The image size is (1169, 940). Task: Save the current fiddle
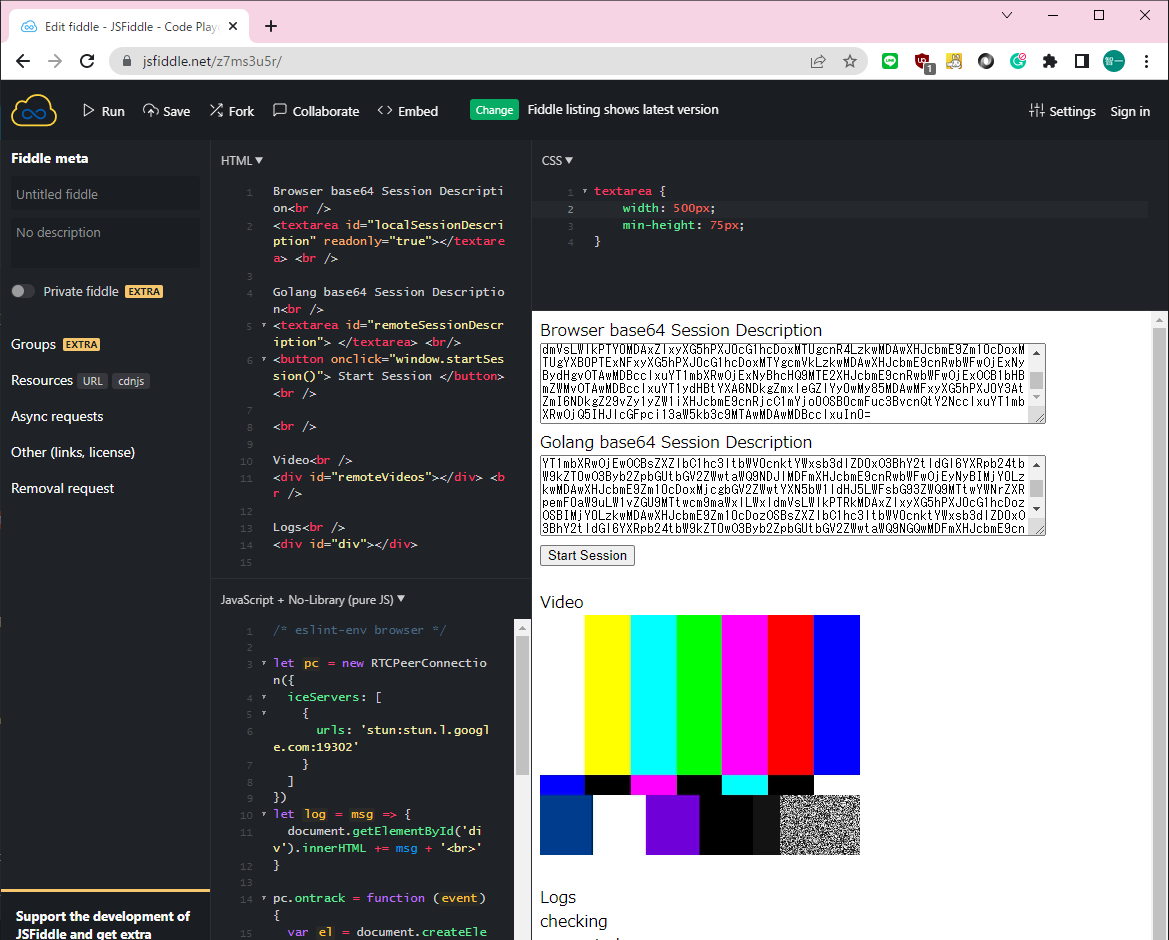pyautogui.click(x=166, y=111)
